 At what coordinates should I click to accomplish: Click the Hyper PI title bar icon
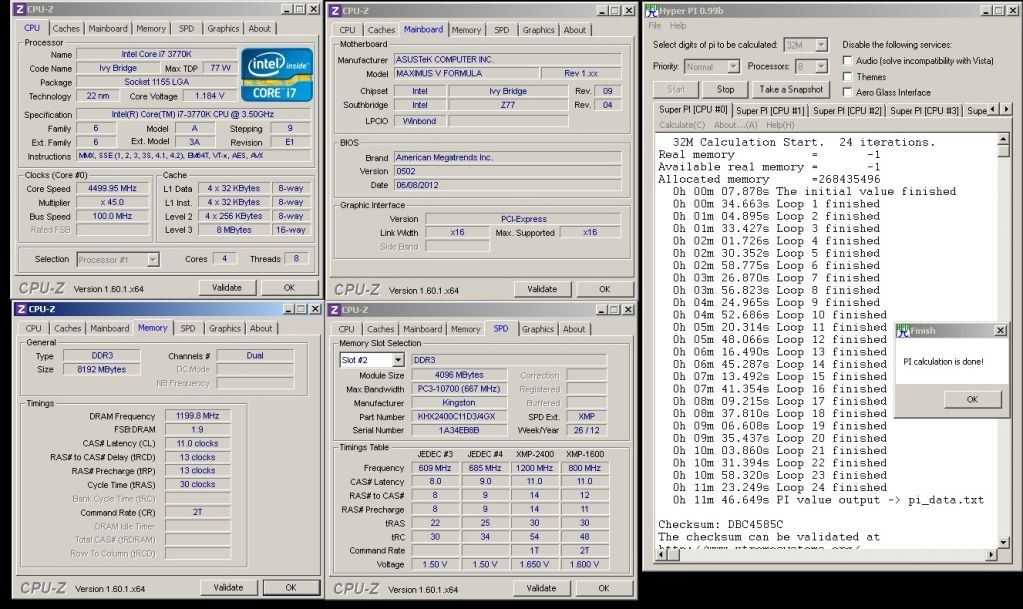[x=651, y=10]
